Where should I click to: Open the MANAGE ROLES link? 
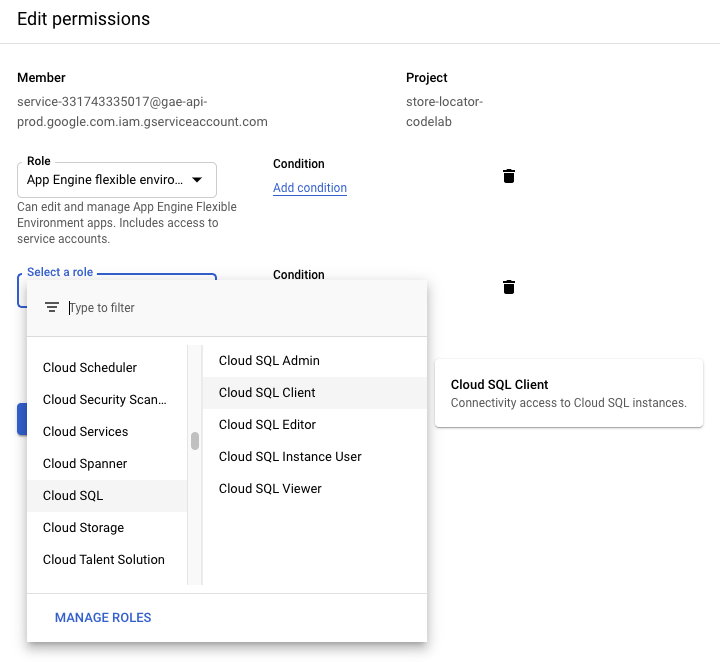(x=103, y=618)
